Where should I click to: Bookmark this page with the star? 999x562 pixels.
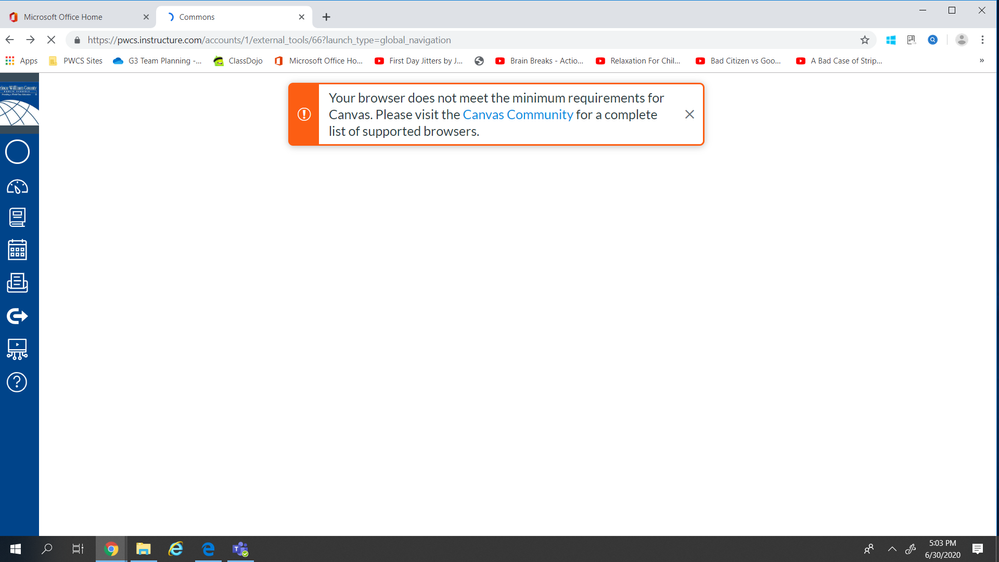pos(865,40)
